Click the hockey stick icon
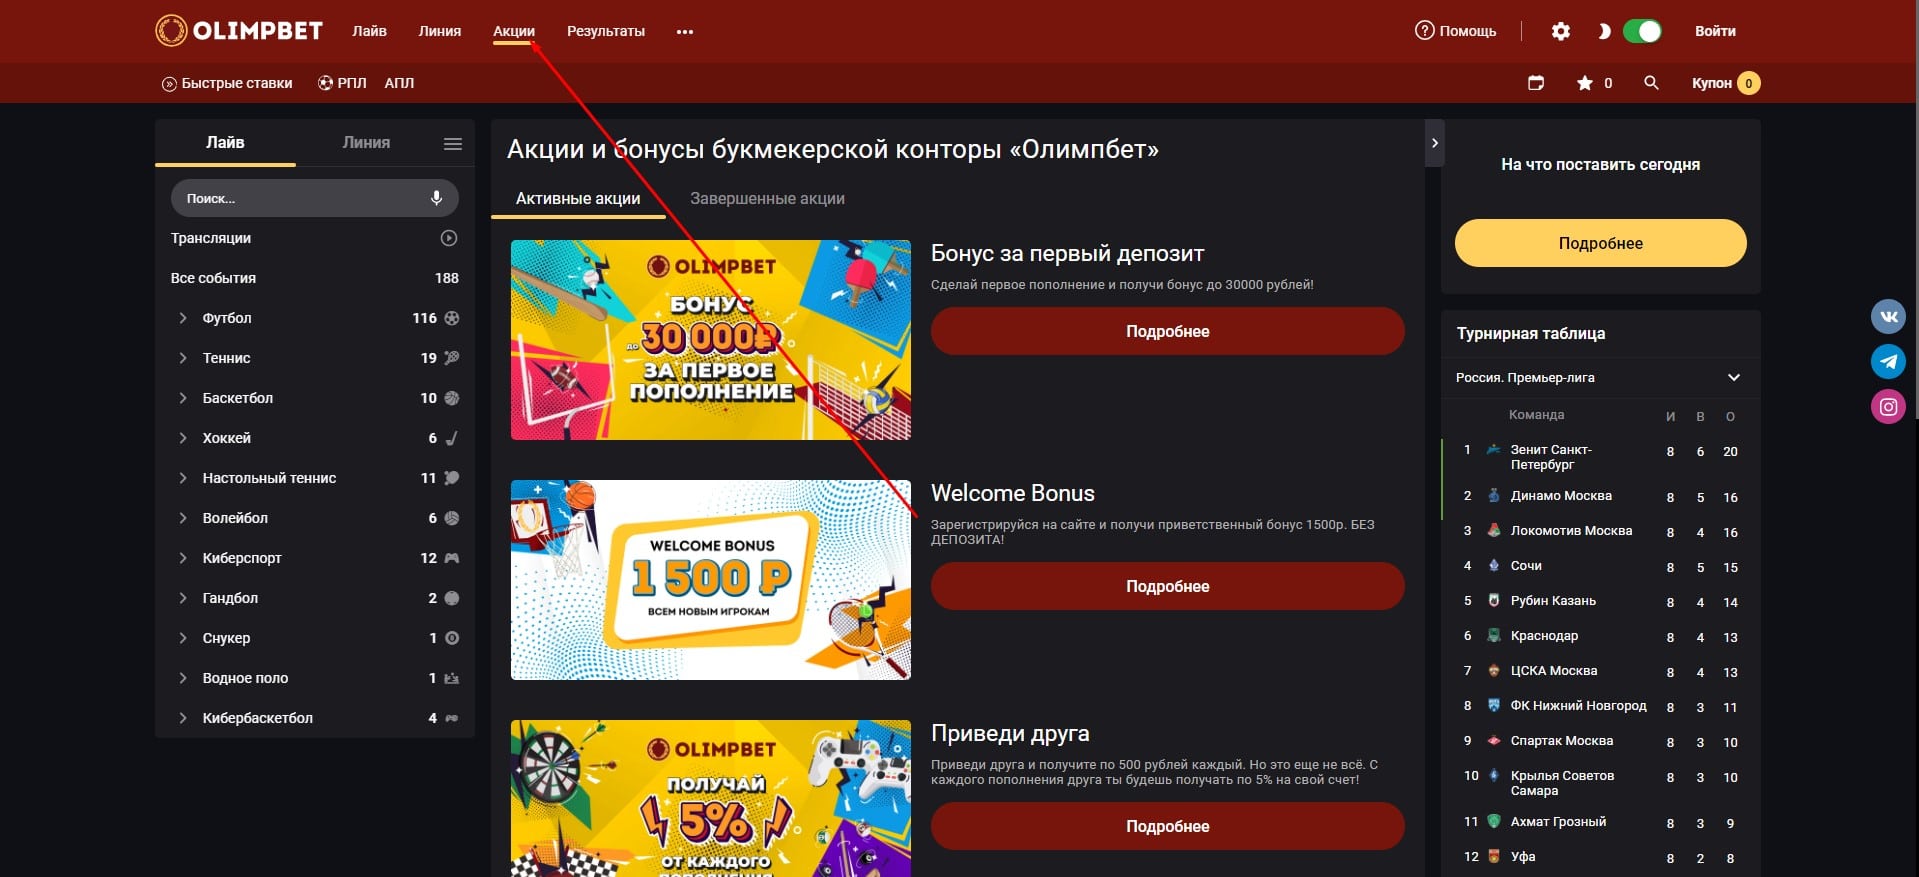The height and width of the screenshot is (877, 1919). click(452, 438)
